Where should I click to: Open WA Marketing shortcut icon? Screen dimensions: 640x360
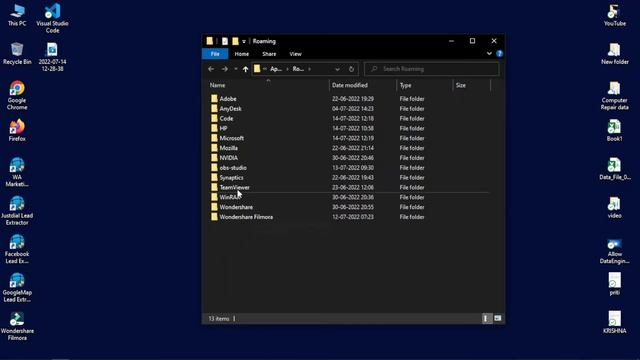pos(17,172)
